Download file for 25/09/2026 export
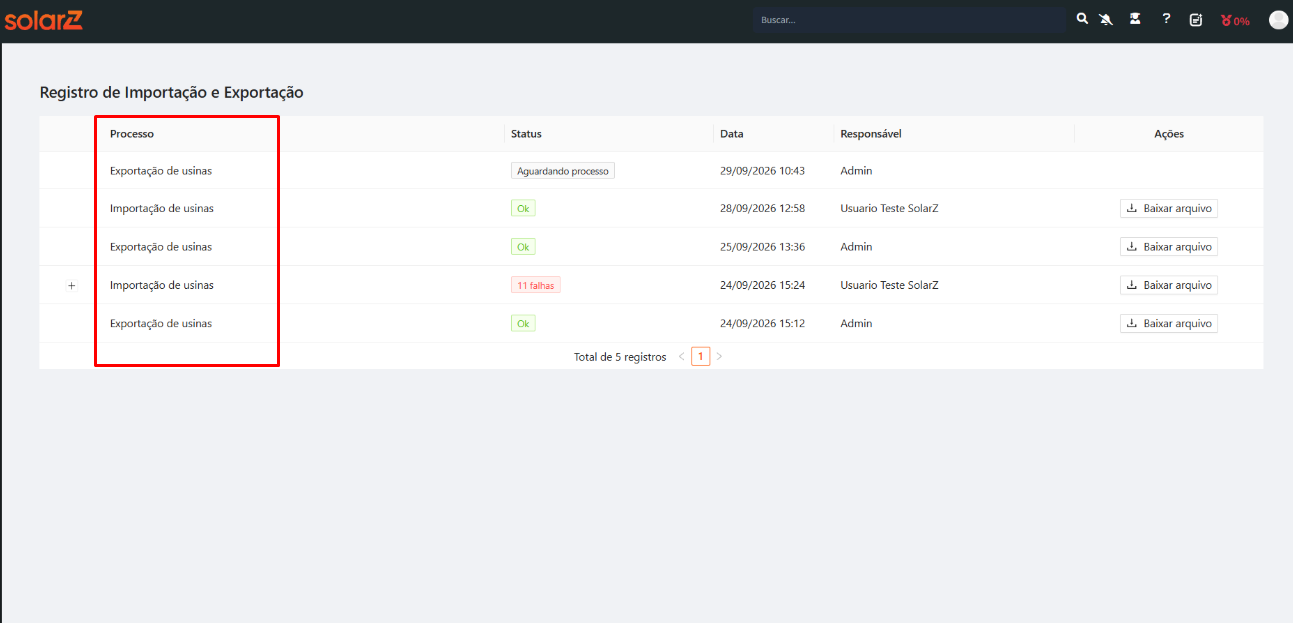The image size is (1293, 623). pyautogui.click(x=1169, y=247)
